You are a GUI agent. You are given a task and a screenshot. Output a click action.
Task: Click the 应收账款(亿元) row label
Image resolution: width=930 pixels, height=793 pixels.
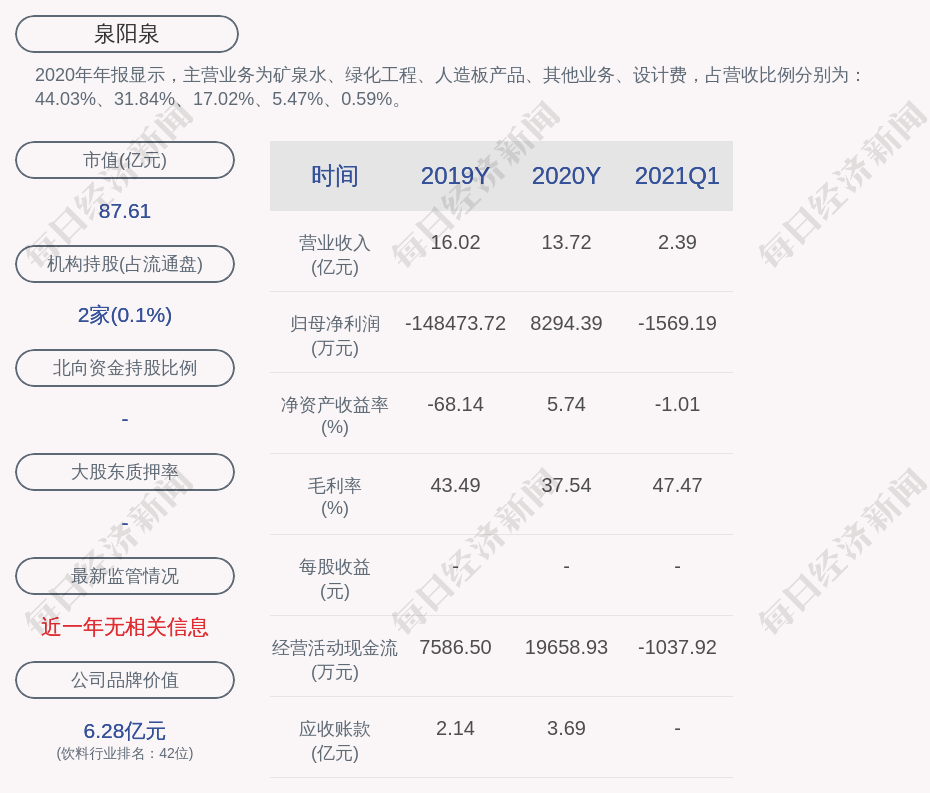335,741
